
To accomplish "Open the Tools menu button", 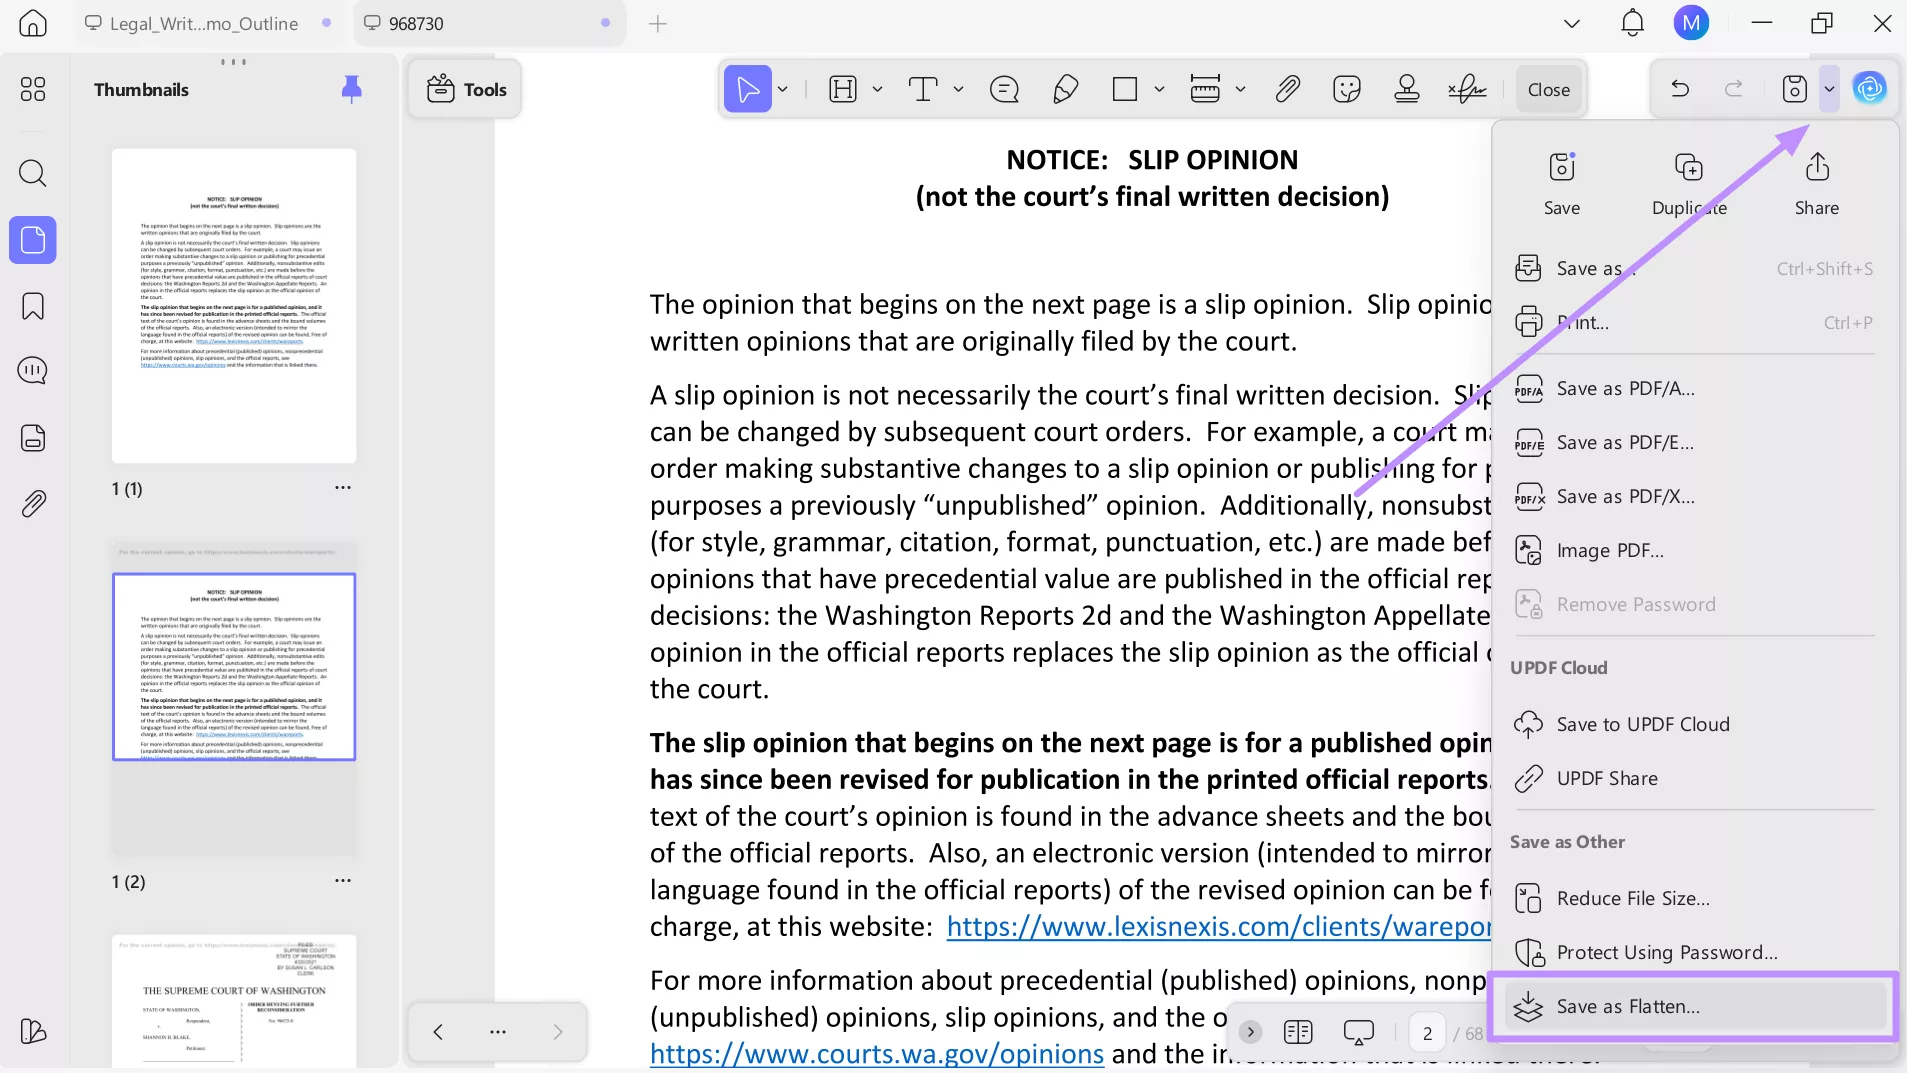I will 466,89.
